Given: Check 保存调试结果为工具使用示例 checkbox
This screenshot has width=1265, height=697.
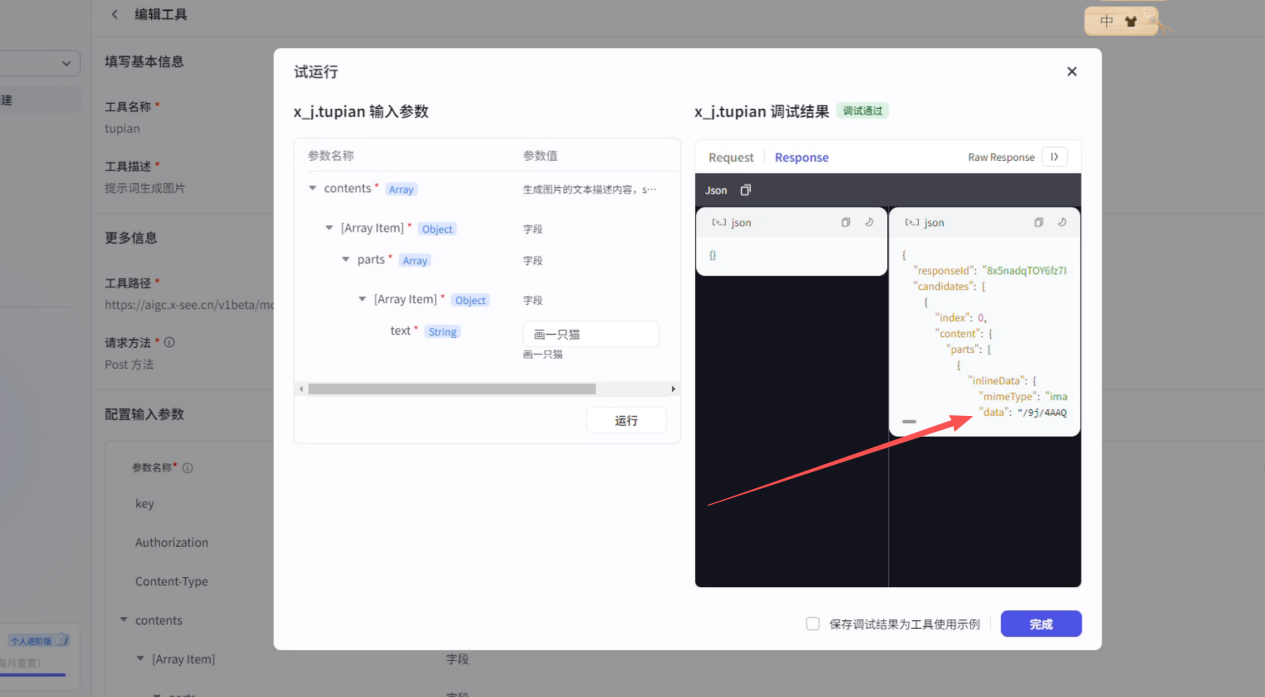Looking at the screenshot, I should tap(813, 624).
